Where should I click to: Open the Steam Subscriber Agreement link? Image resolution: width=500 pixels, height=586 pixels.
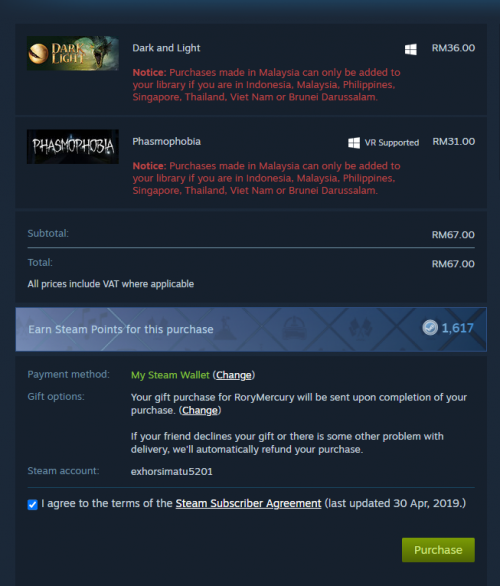click(248, 503)
